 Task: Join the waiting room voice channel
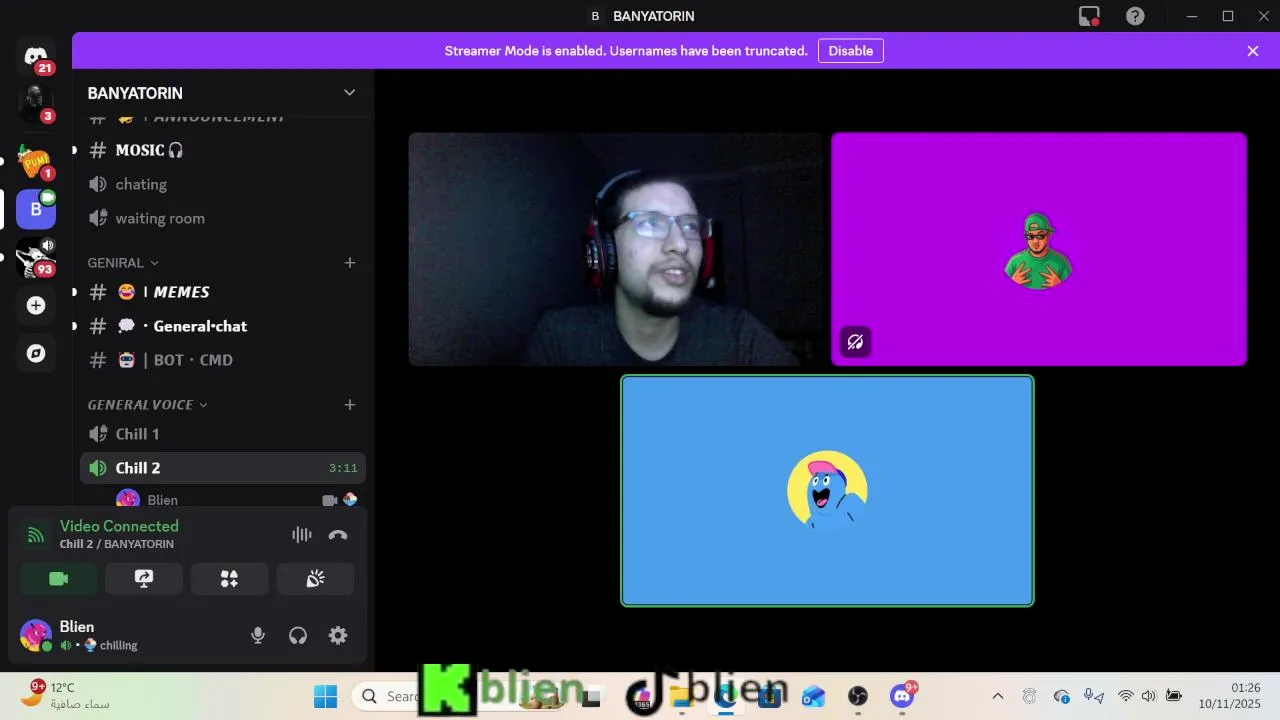pos(222,218)
